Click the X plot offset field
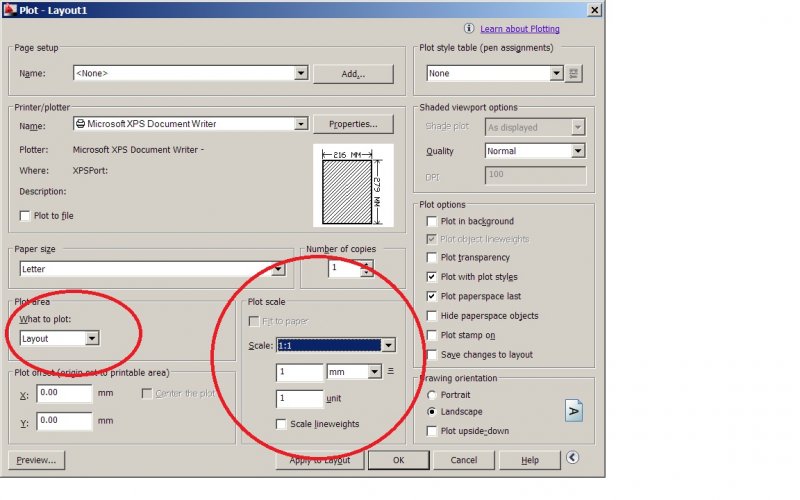Image resolution: width=800 pixels, height=500 pixels. point(64,393)
